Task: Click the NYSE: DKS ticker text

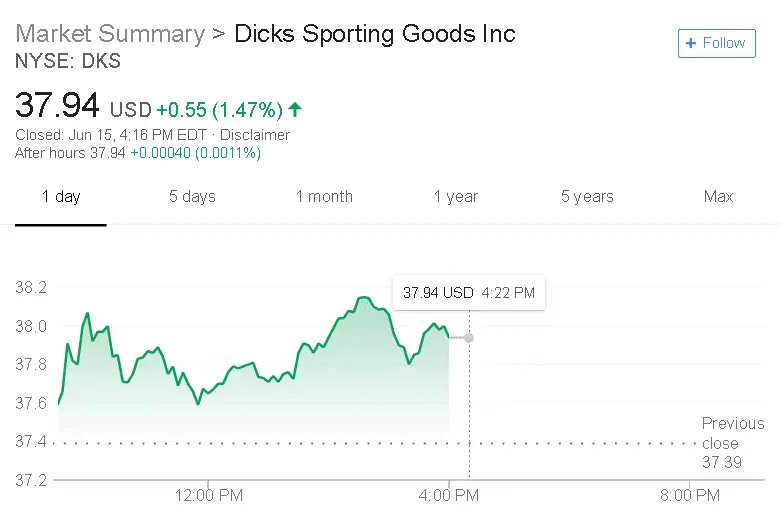Action: click(68, 62)
